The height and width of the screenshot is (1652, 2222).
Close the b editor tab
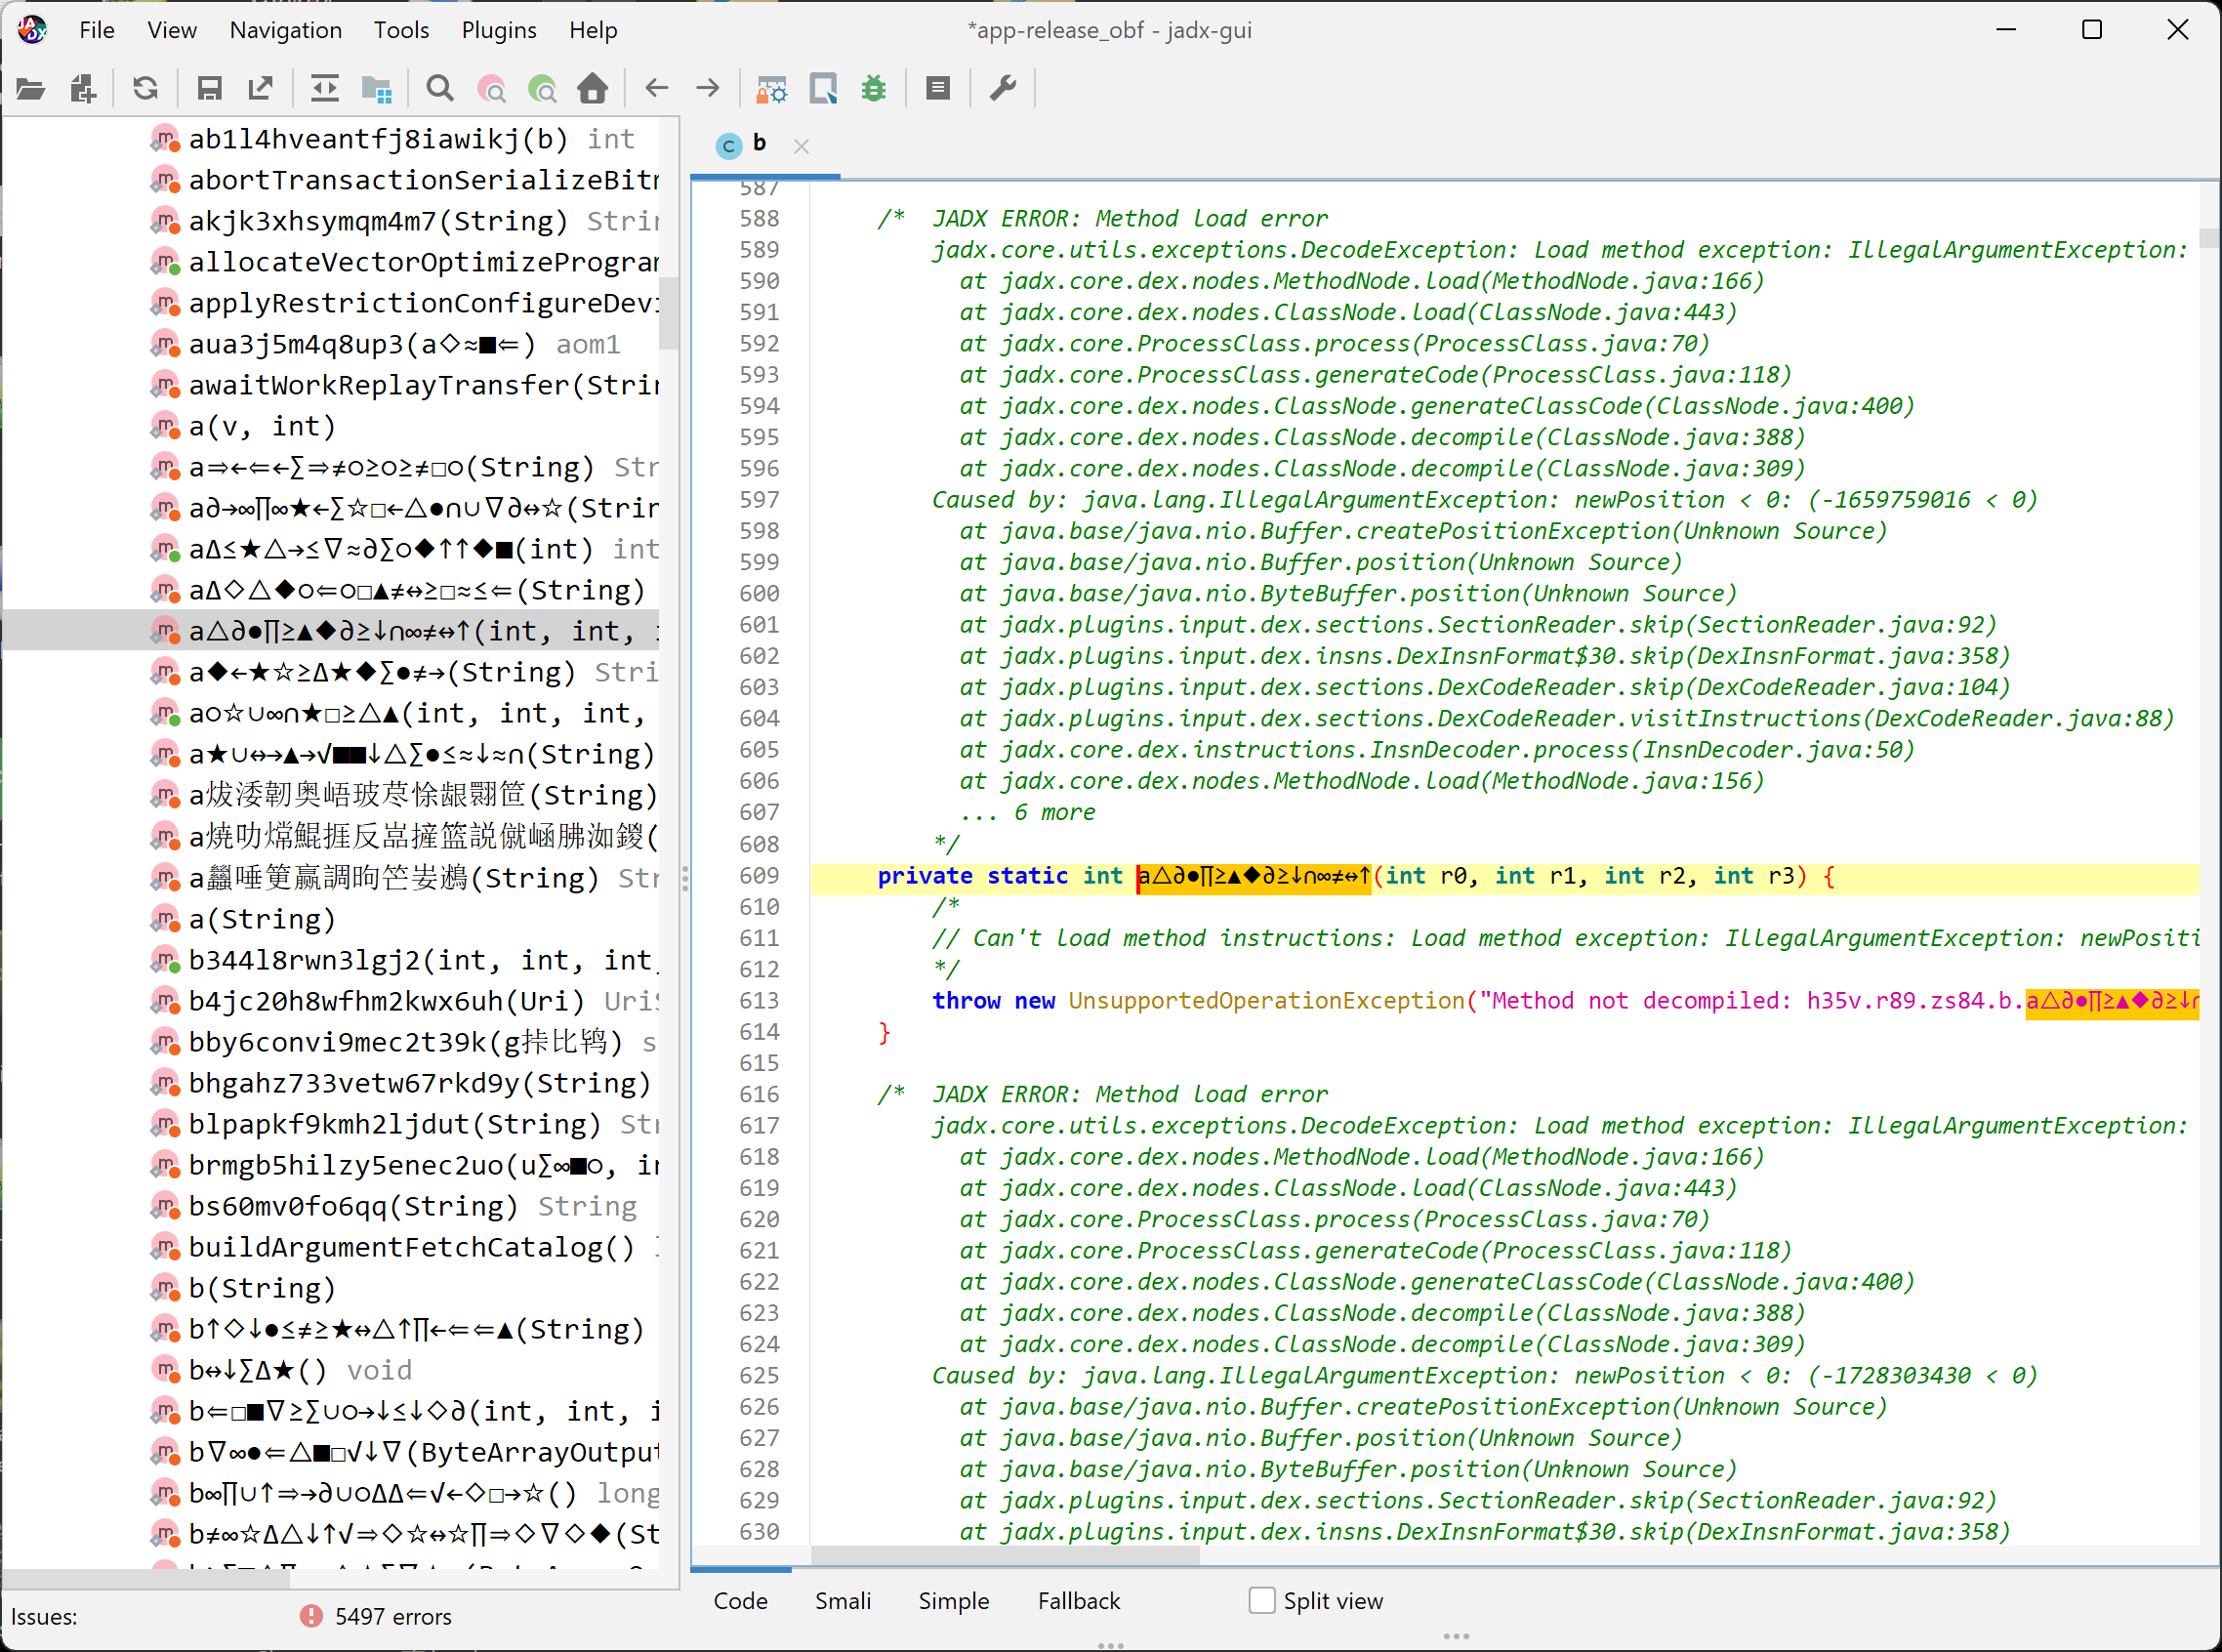pyautogui.click(x=801, y=147)
